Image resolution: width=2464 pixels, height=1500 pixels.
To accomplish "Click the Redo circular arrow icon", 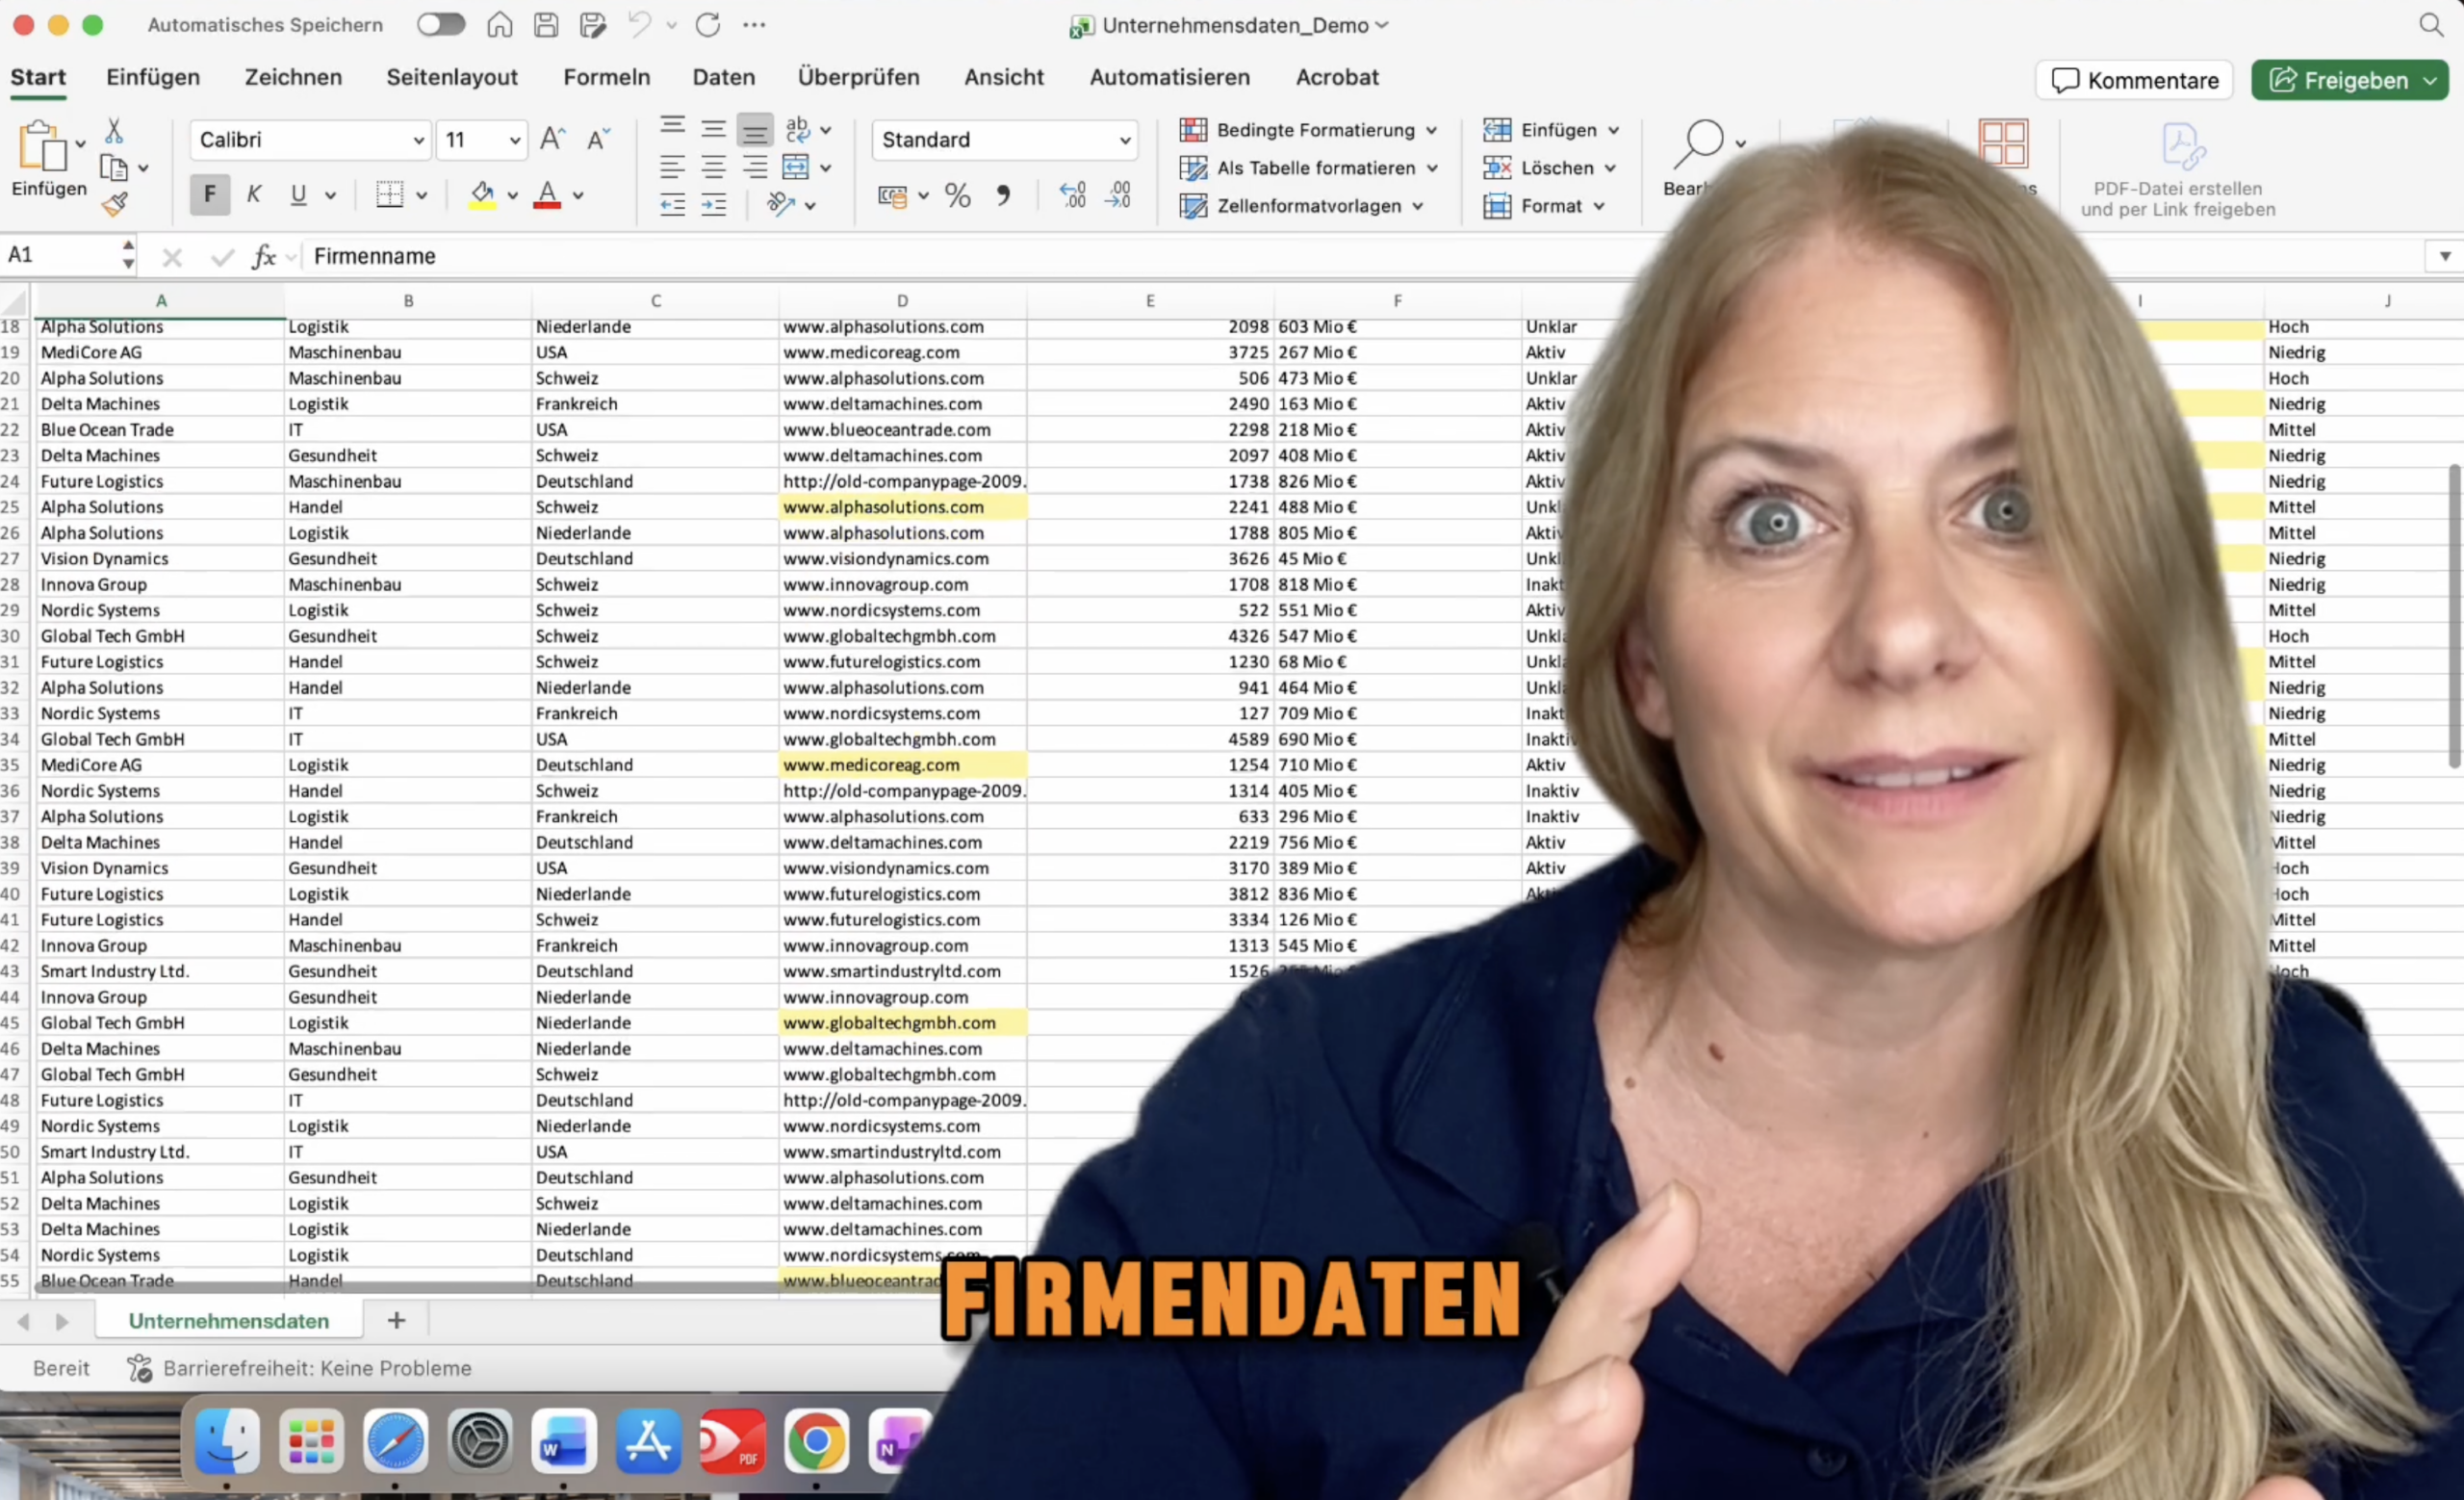I will 708,25.
